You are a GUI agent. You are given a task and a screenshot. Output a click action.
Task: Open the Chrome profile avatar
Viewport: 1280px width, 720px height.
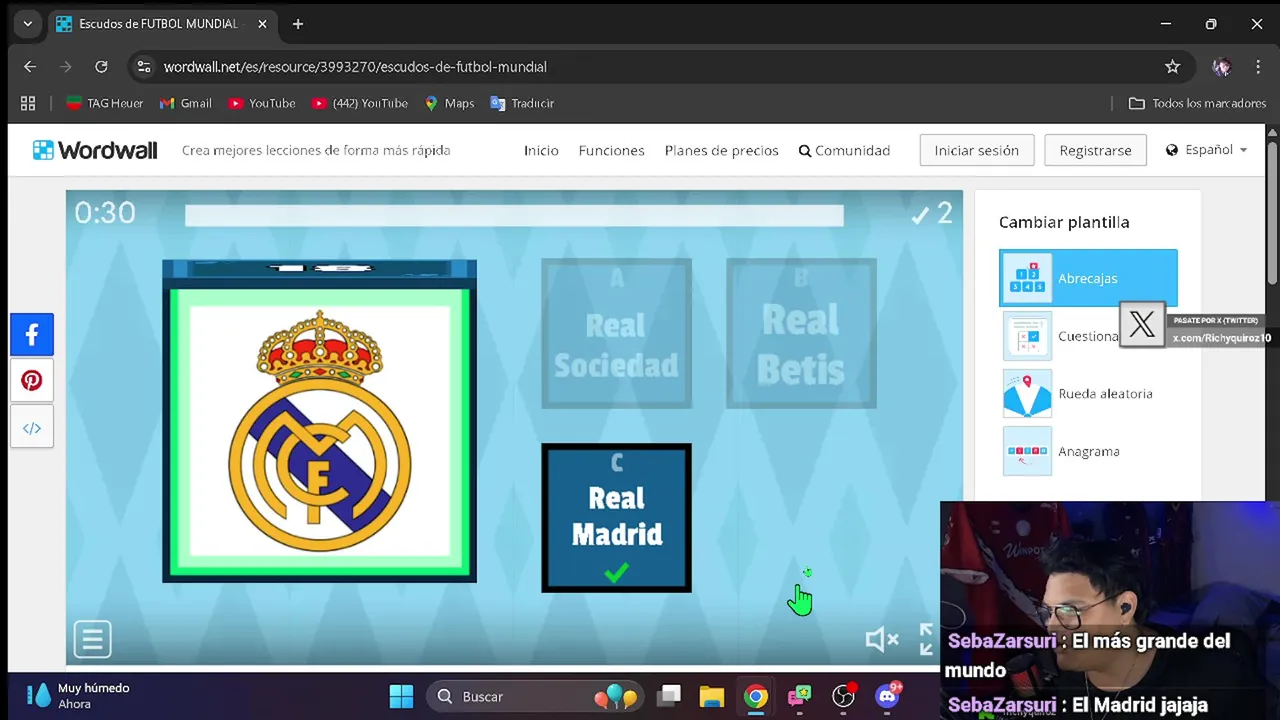pyautogui.click(x=1221, y=67)
